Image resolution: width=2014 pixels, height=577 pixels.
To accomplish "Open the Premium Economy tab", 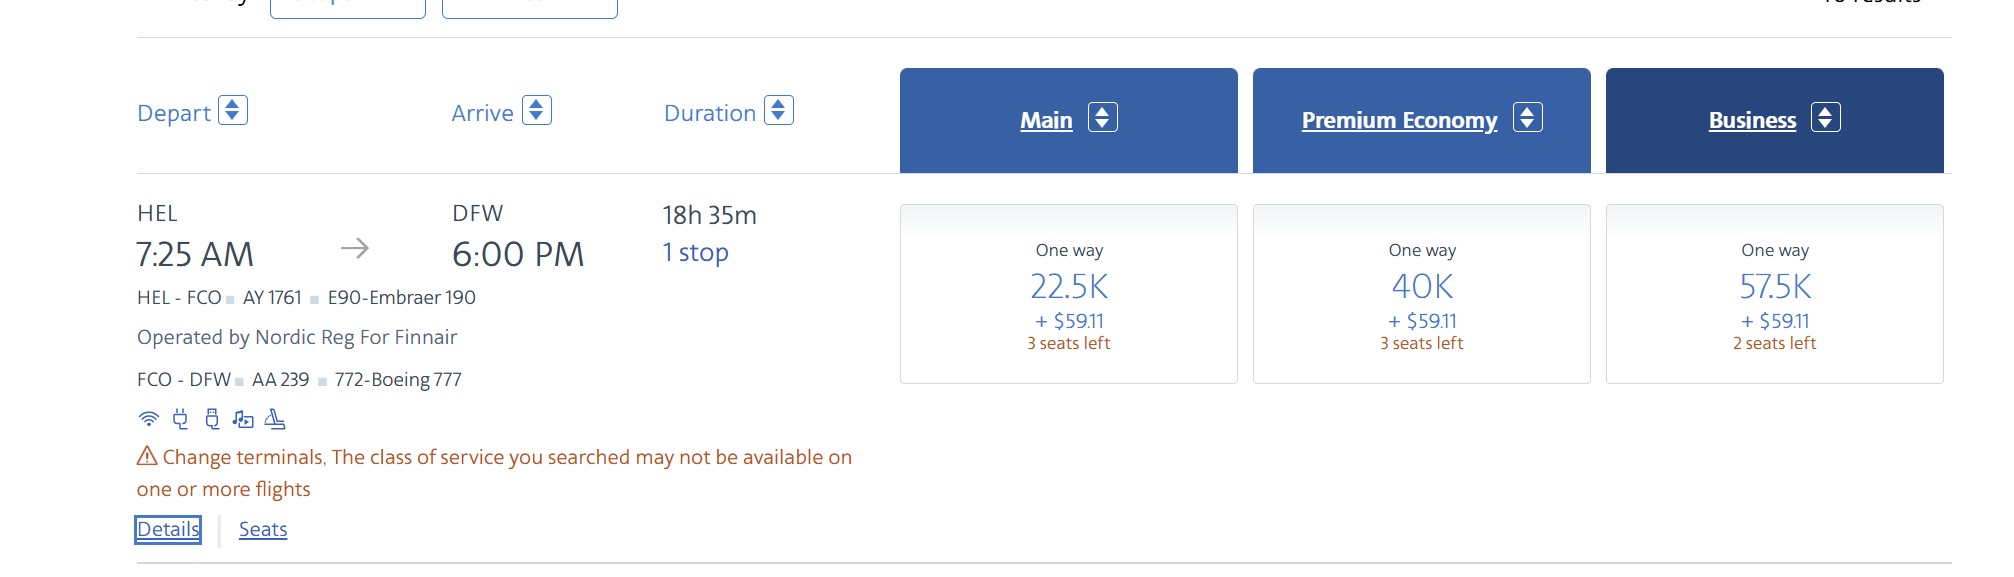I will 1399,120.
